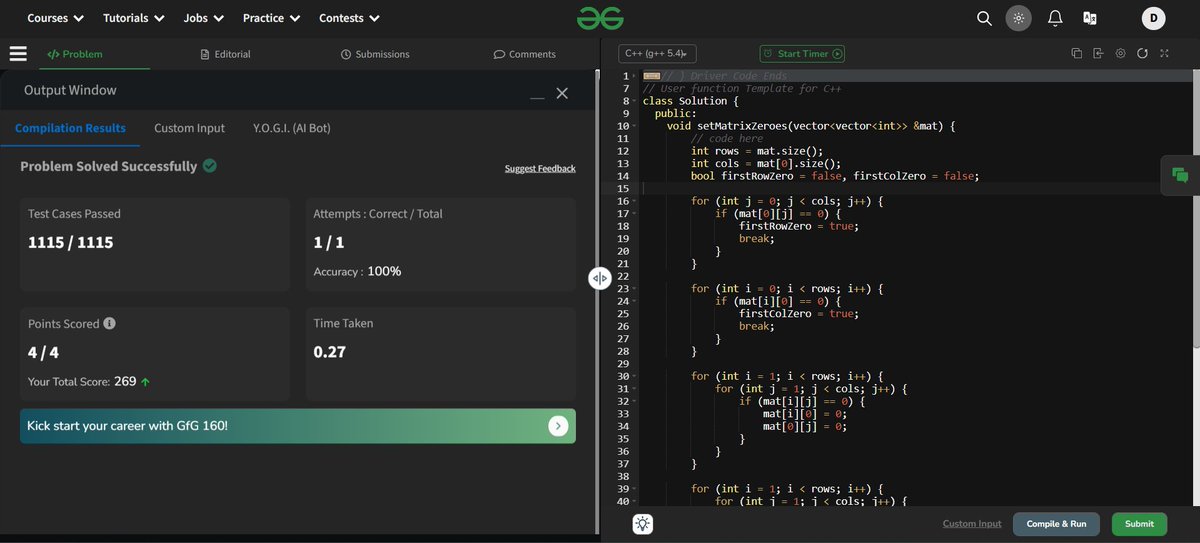1200x543 pixels.
Task: Click Suggest Feedback link
Action: (x=540, y=168)
